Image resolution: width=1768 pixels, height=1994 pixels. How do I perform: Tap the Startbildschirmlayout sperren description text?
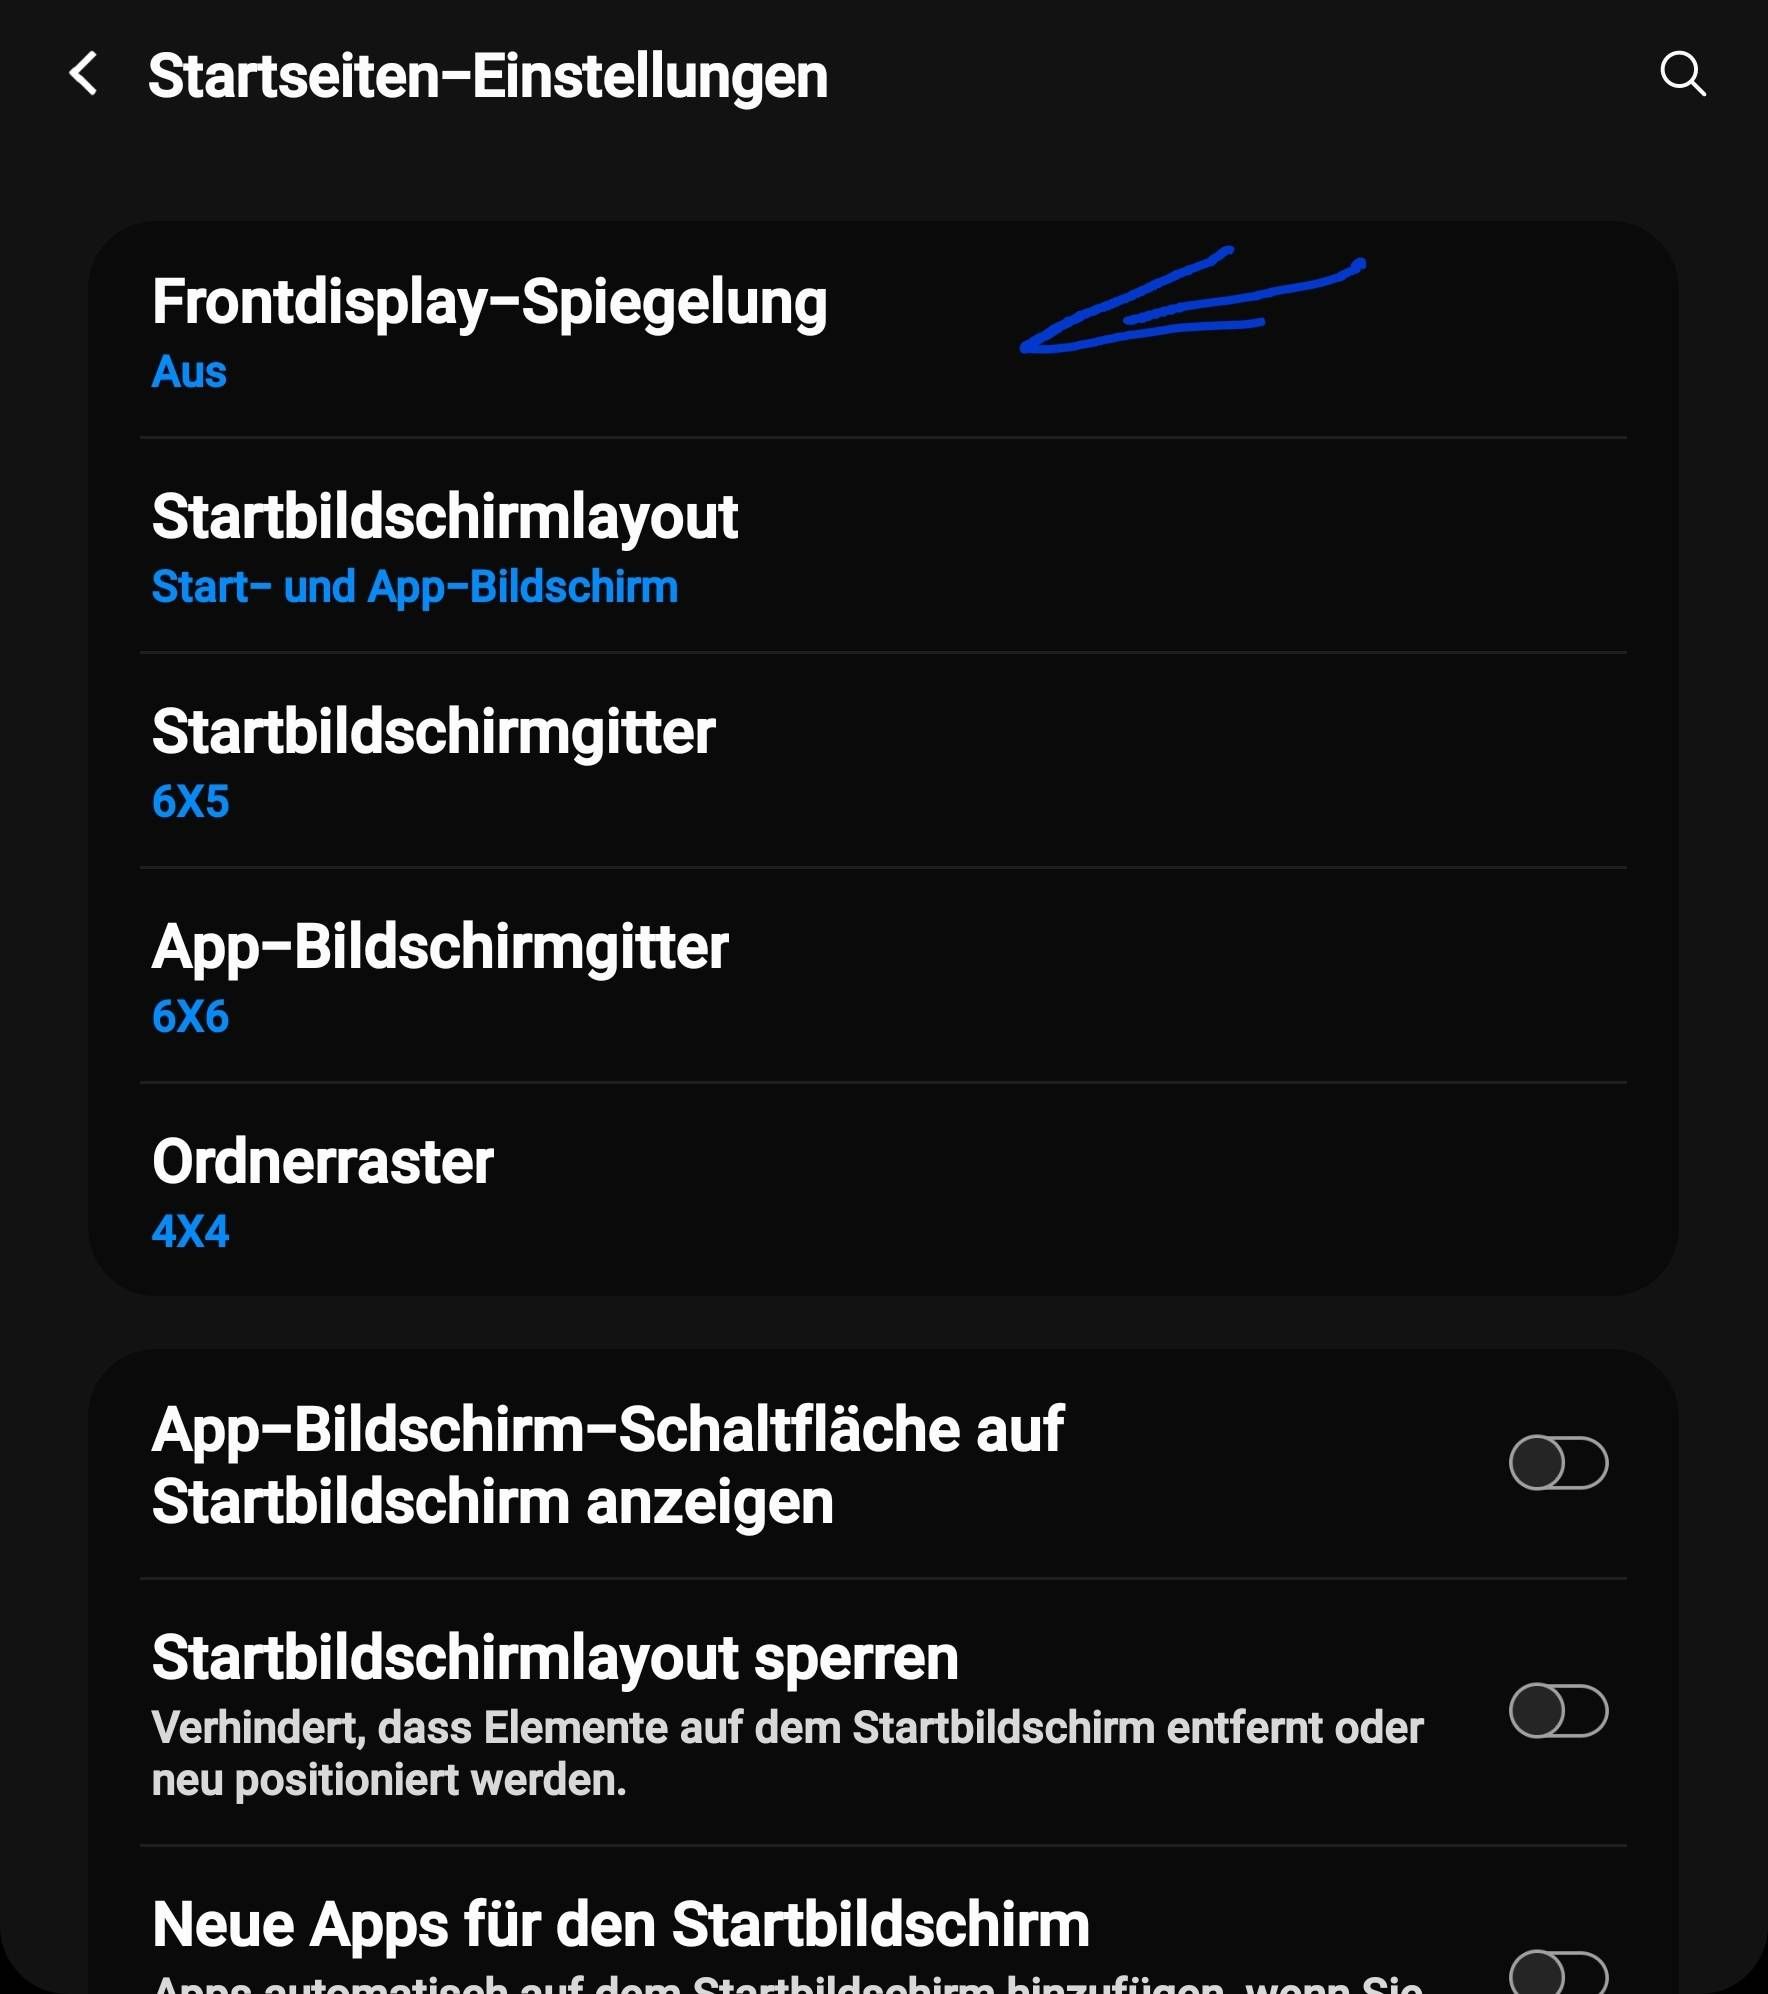coord(787,1754)
